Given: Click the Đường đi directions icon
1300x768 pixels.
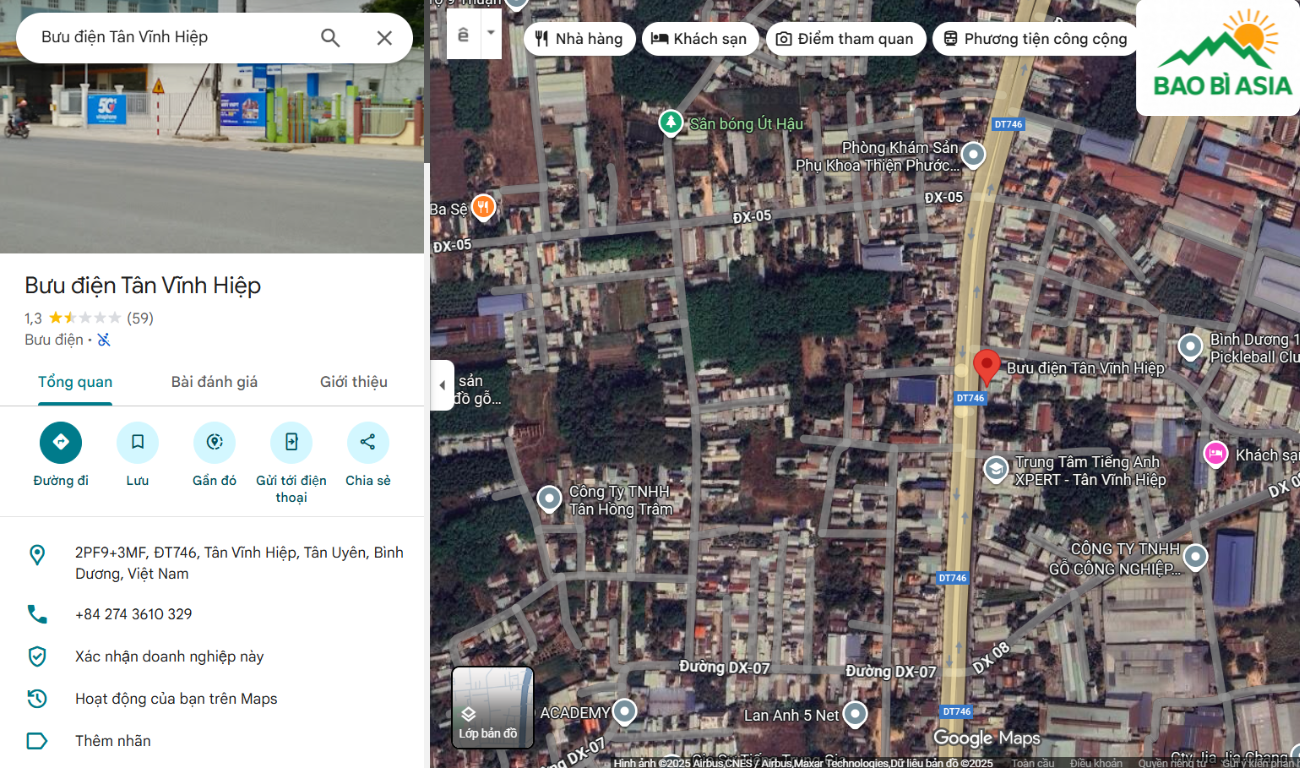Looking at the screenshot, I should coord(61,442).
